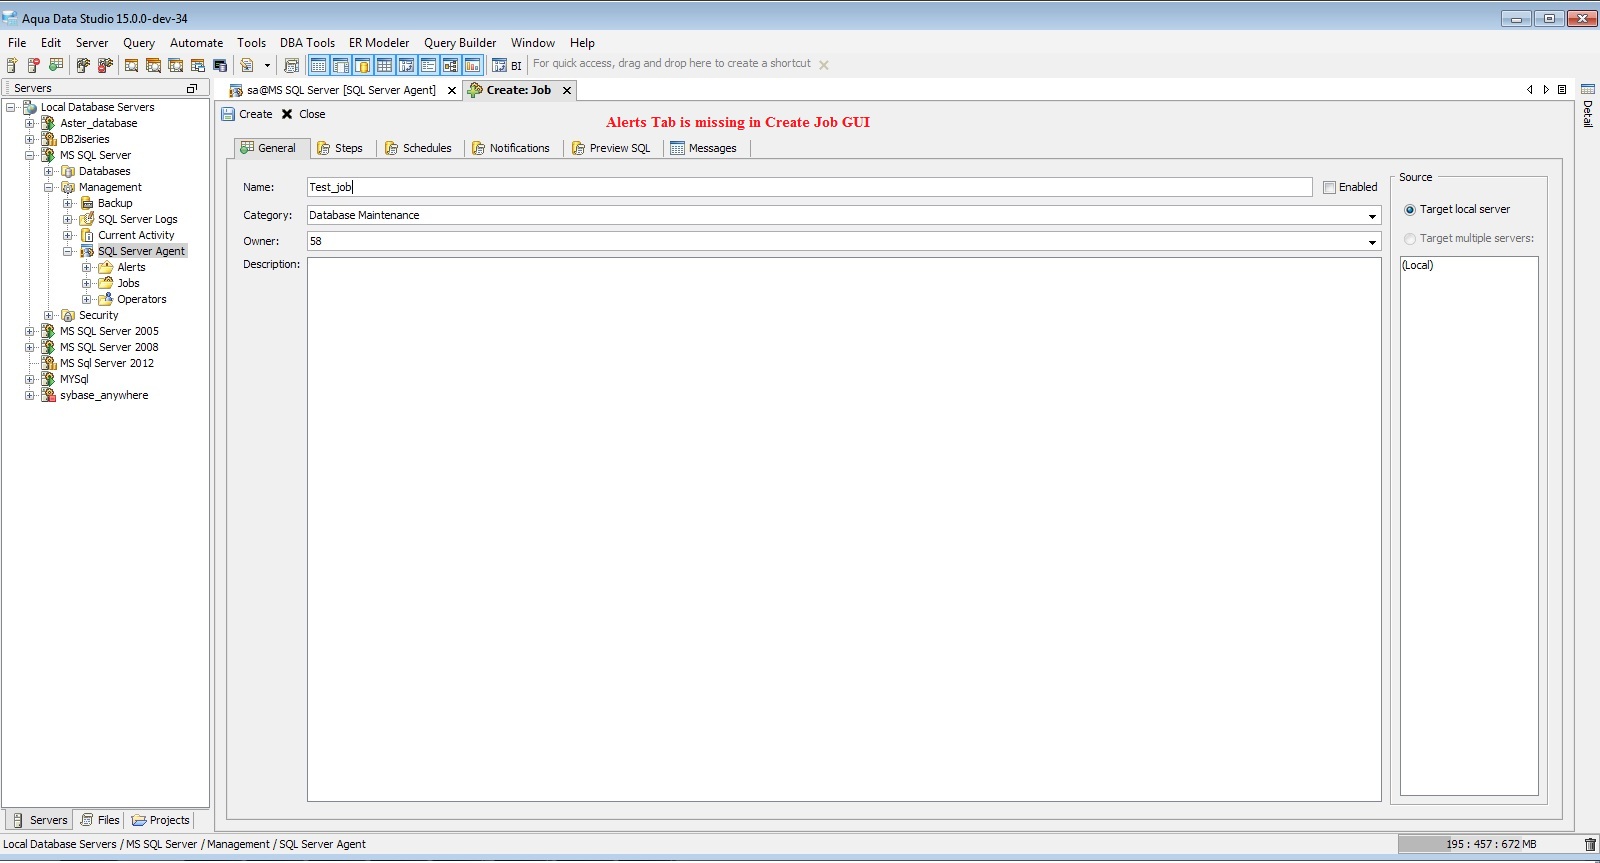
Task: Click the tab list icon beside the tab arrows
Action: click(x=1562, y=90)
